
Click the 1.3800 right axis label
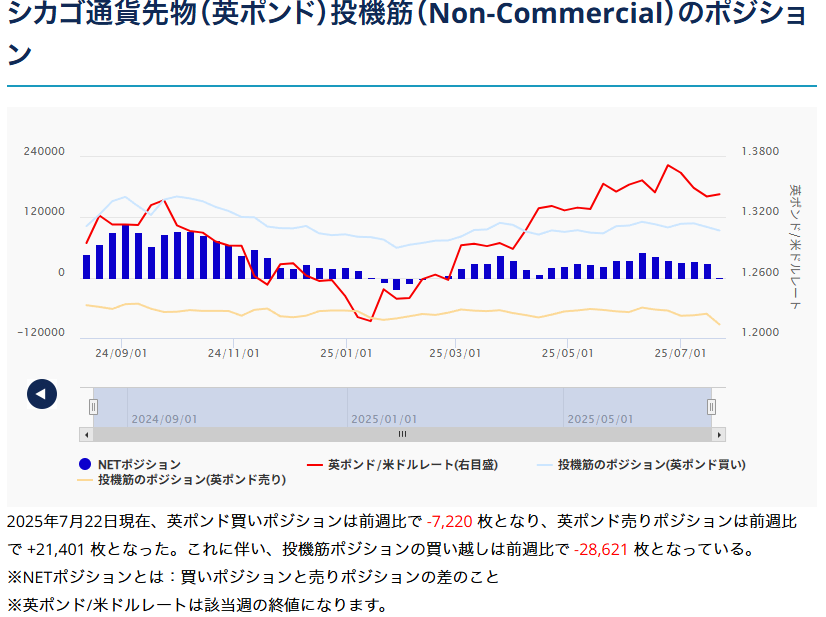pos(760,151)
